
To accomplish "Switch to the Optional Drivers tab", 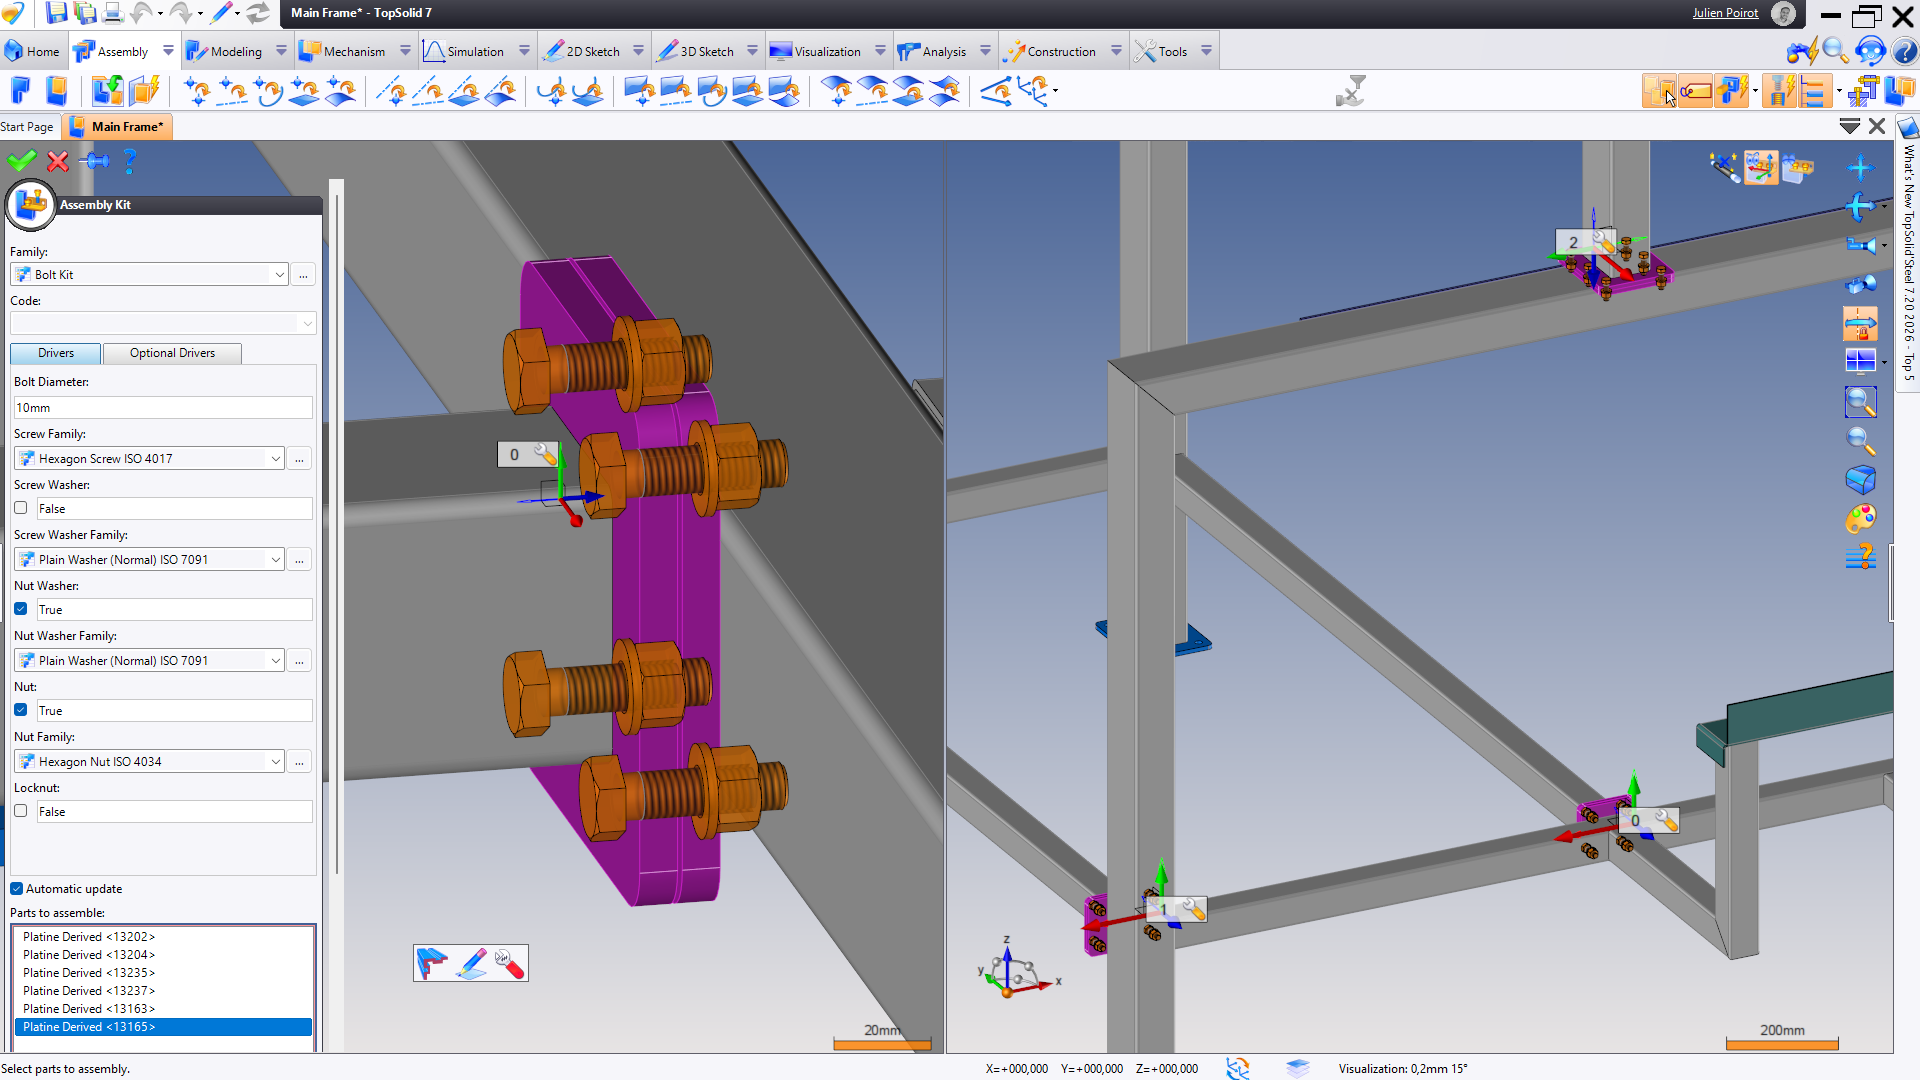I will pos(172,353).
